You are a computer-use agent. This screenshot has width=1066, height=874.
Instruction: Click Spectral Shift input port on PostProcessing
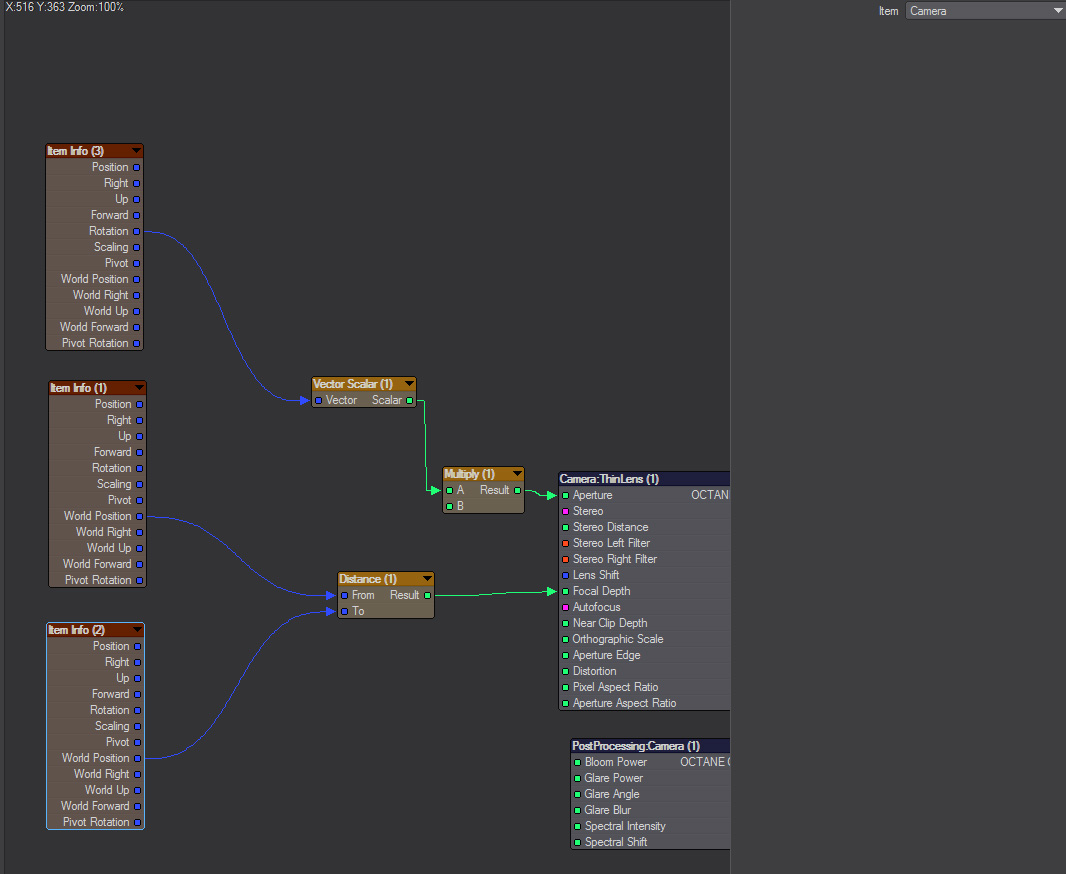pos(577,842)
